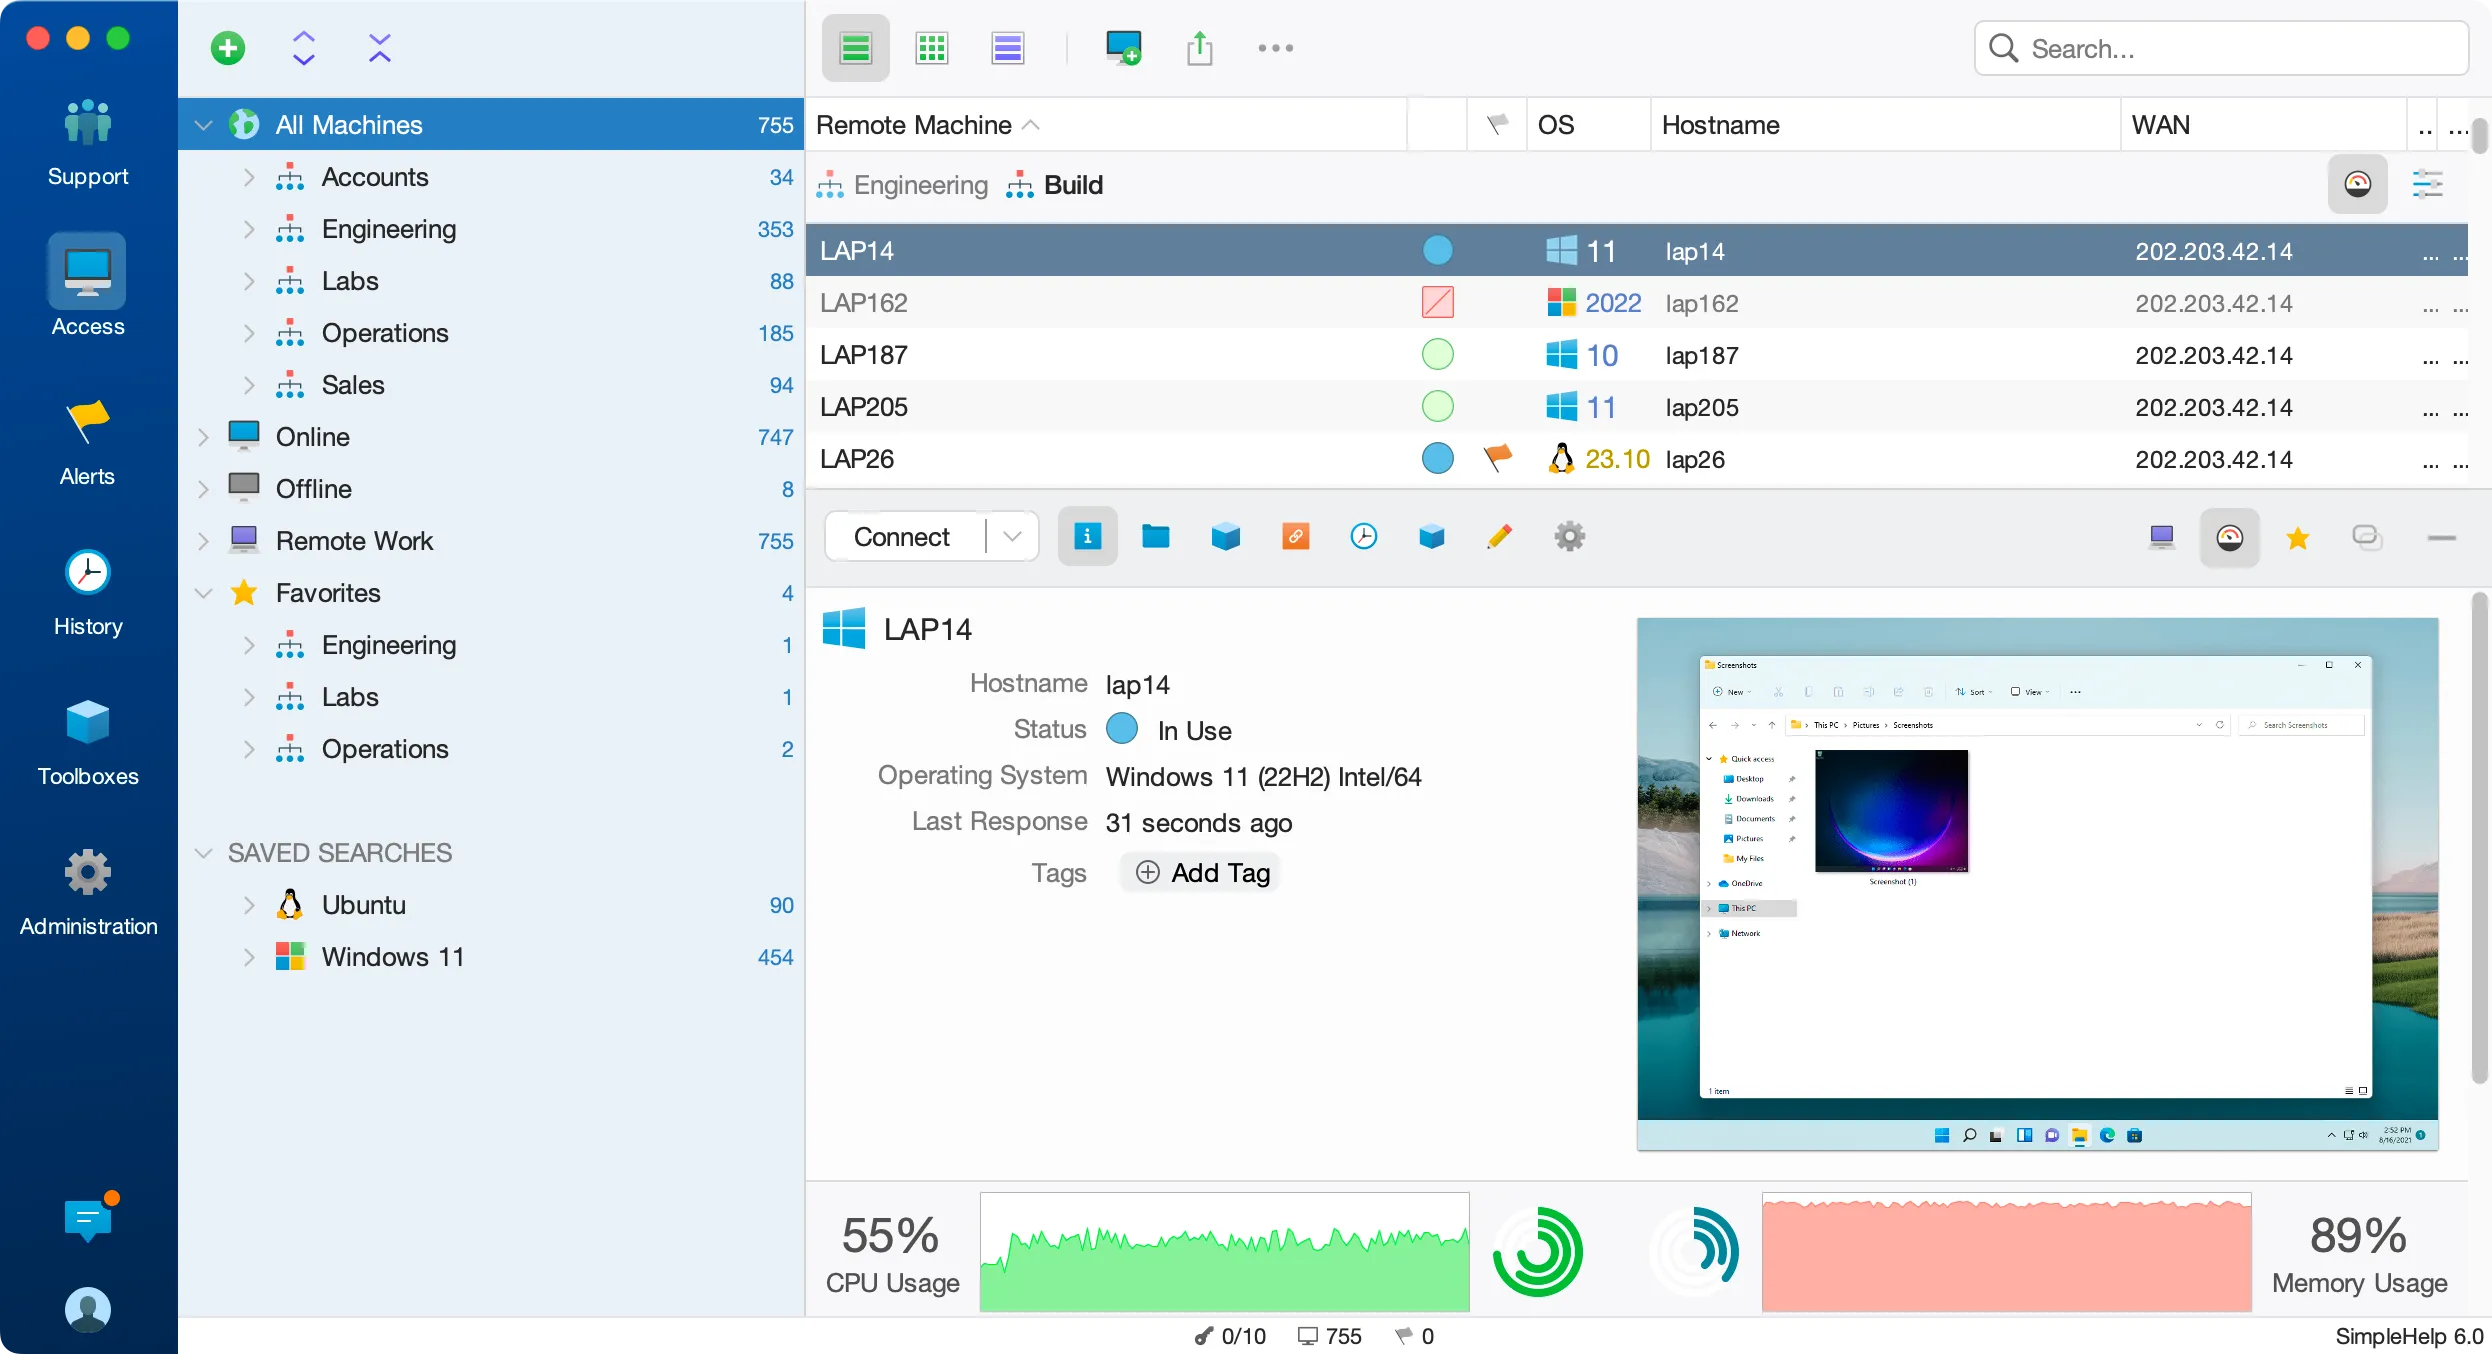
Task: Click Add Tag for LAP14
Action: tap(1199, 872)
